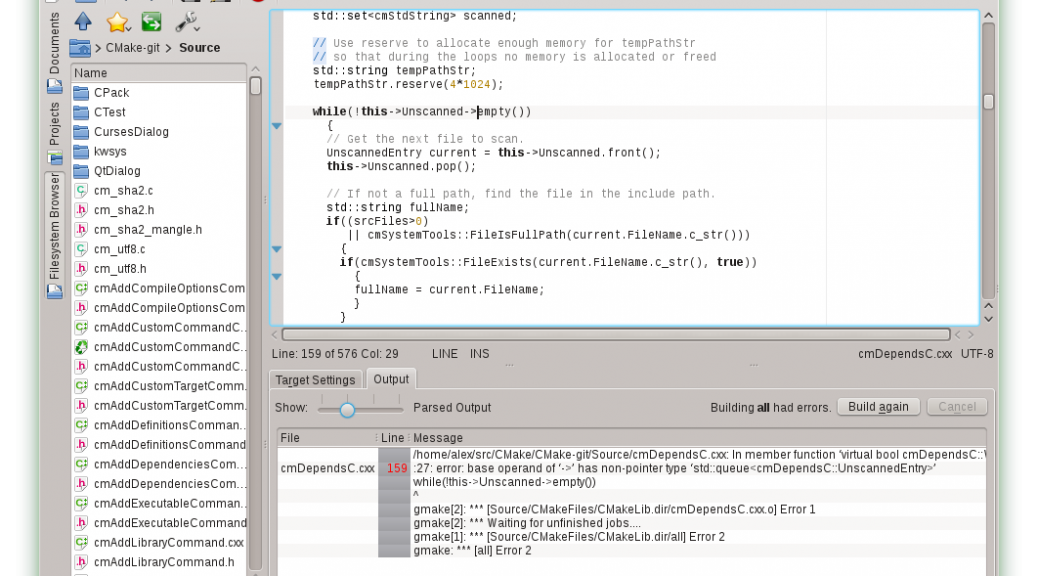The height and width of the screenshot is (576, 1038).
Task: Switch to the Projects side panel
Action: point(55,124)
